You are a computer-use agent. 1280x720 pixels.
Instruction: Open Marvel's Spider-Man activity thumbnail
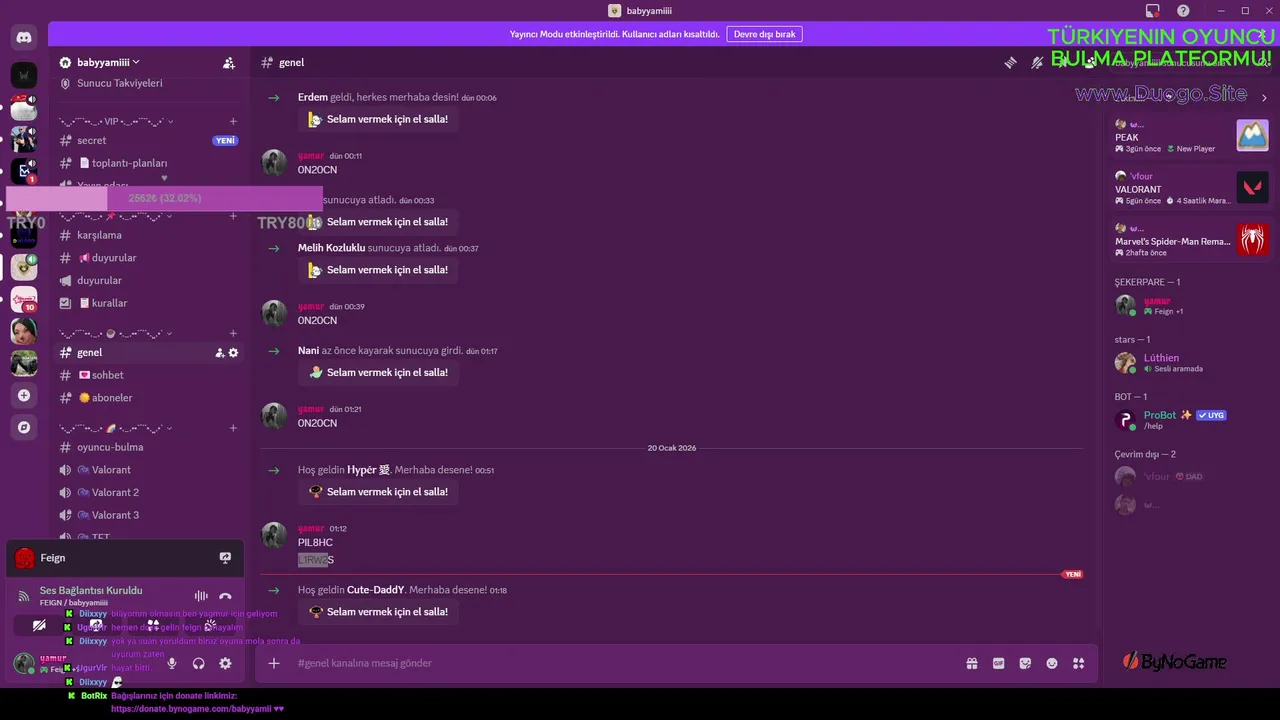click(x=1252, y=239)
